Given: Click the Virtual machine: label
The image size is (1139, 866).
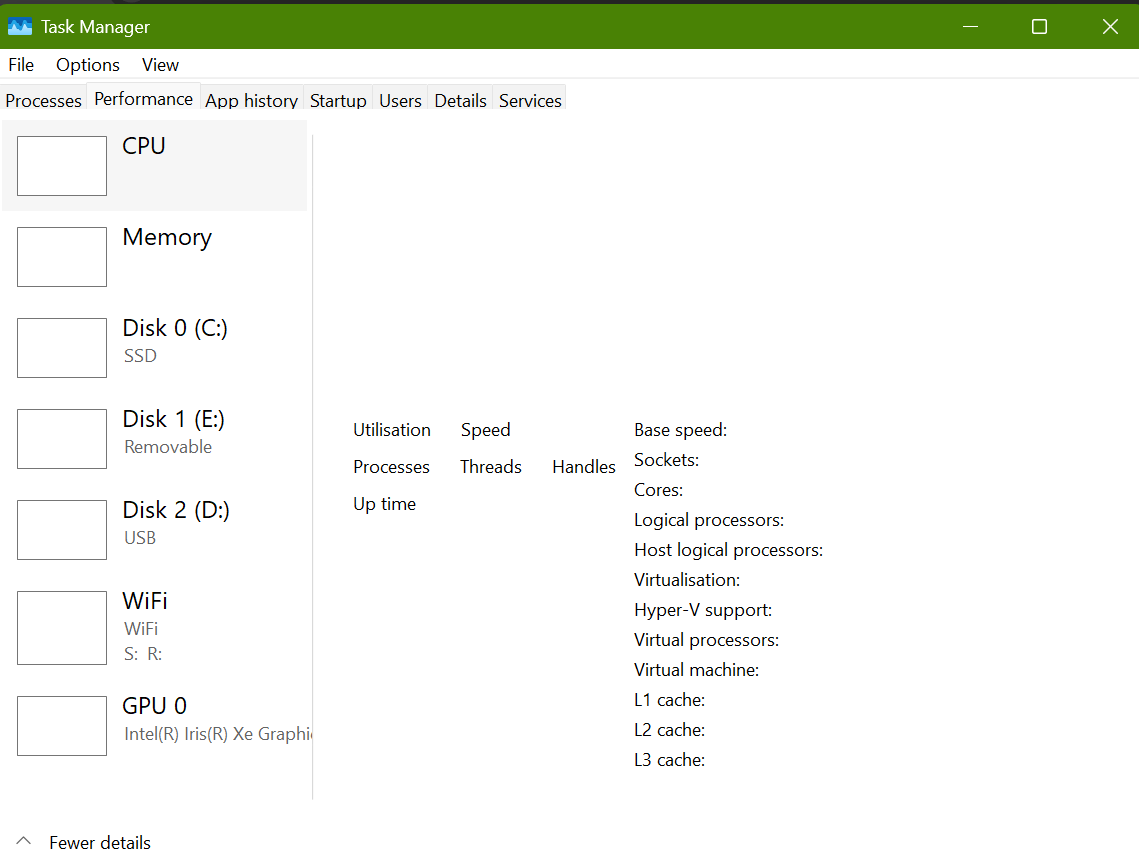Looking at the screenshot, I should [697, 670].
